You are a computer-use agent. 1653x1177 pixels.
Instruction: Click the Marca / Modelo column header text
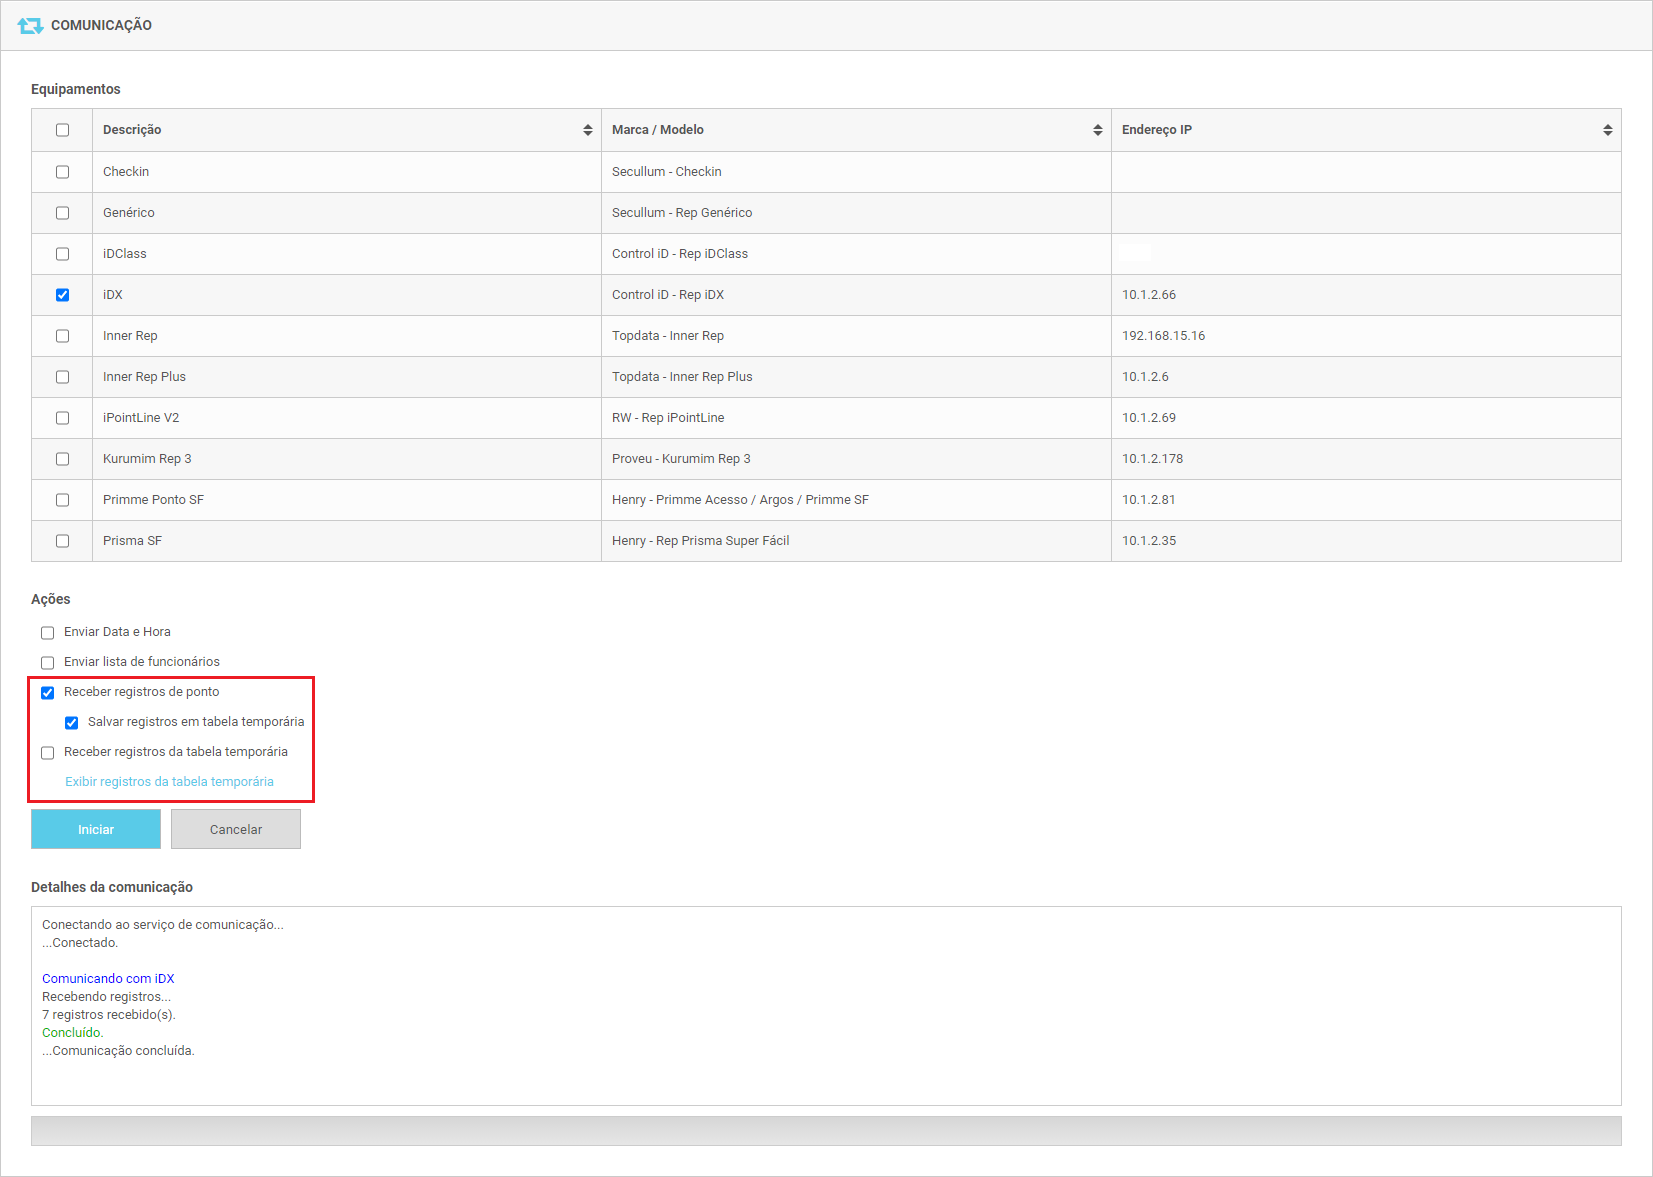tap(658, 130)
